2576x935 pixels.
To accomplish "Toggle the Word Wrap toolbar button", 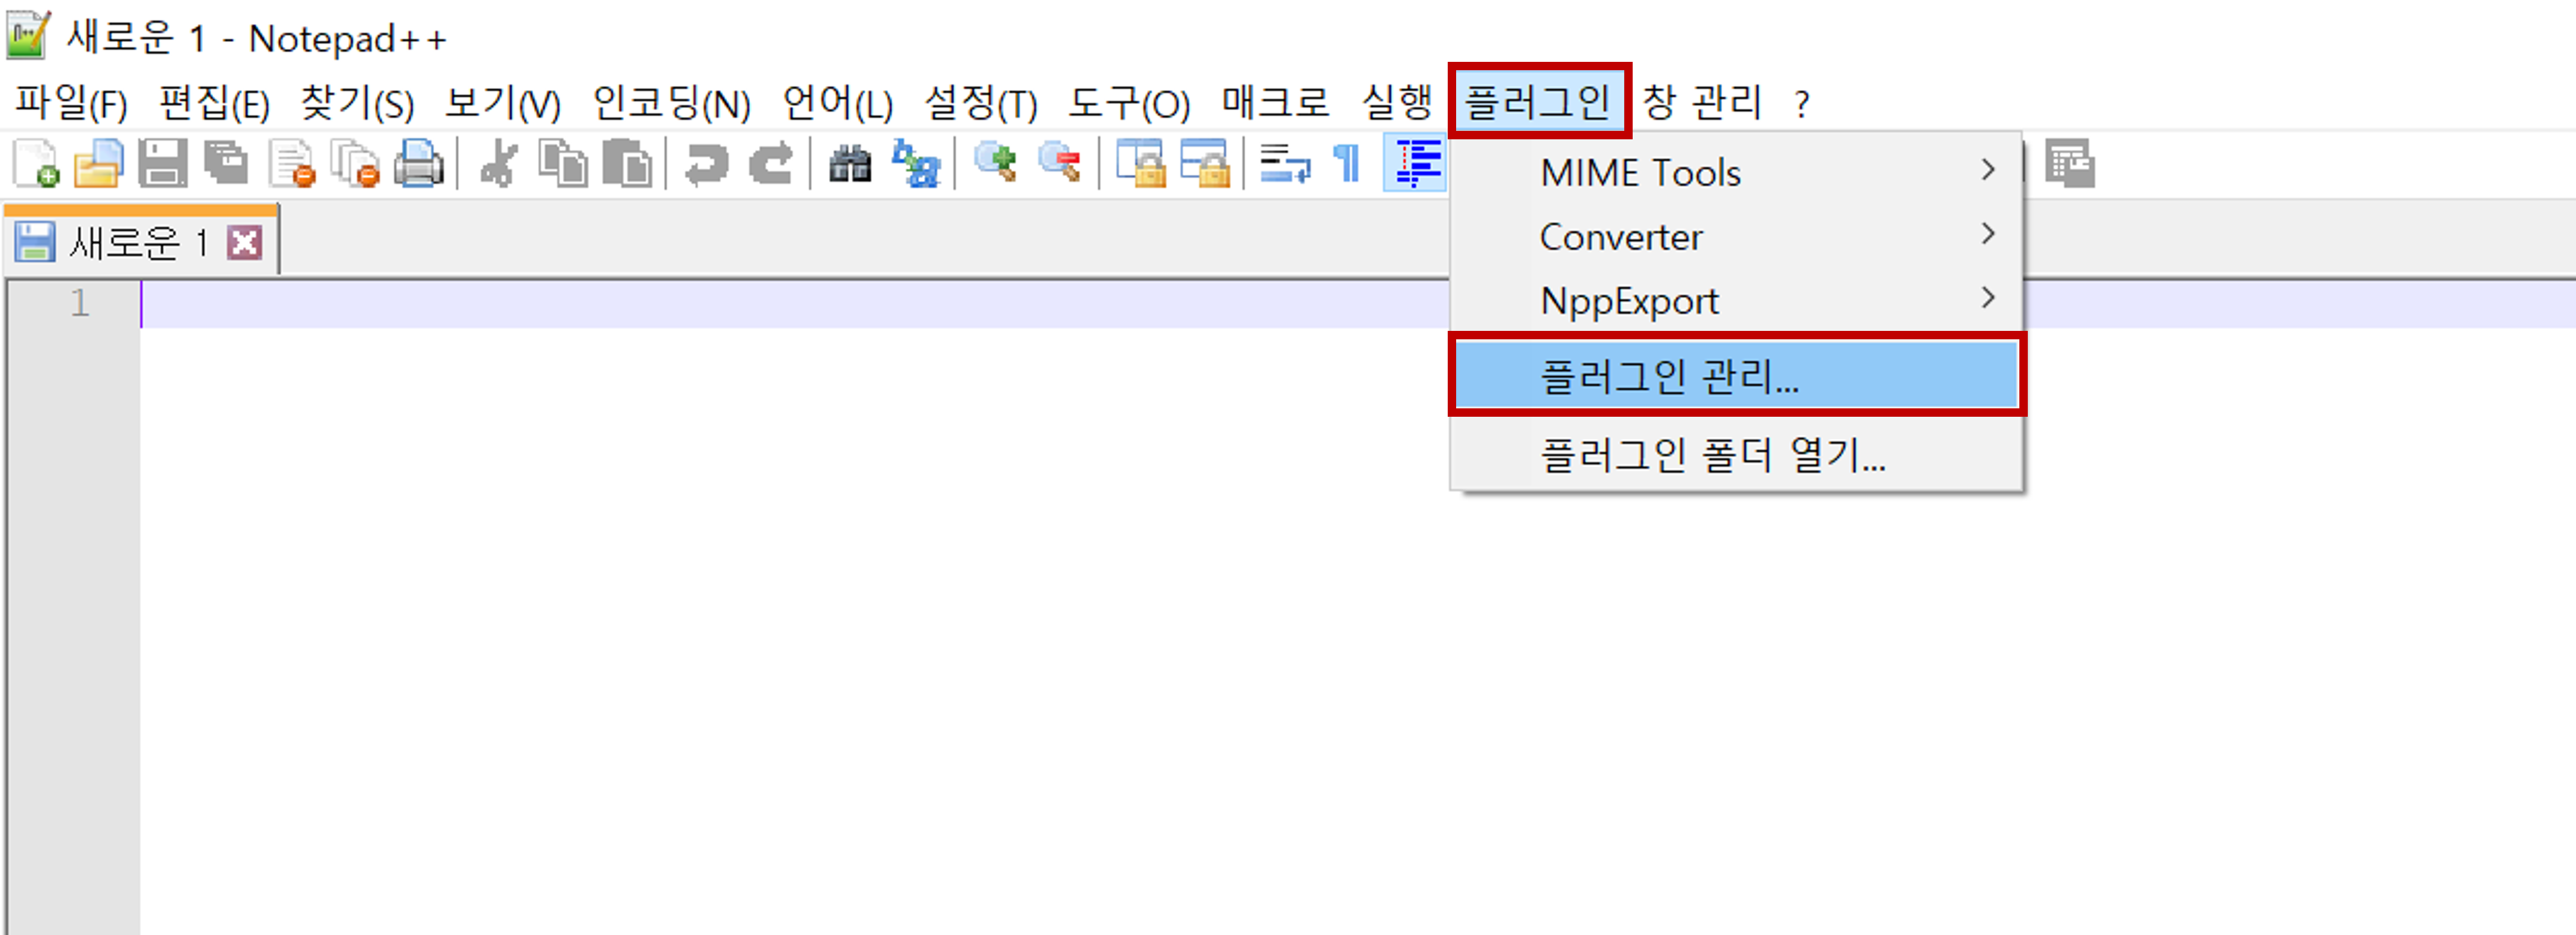I will point(1284,163).
